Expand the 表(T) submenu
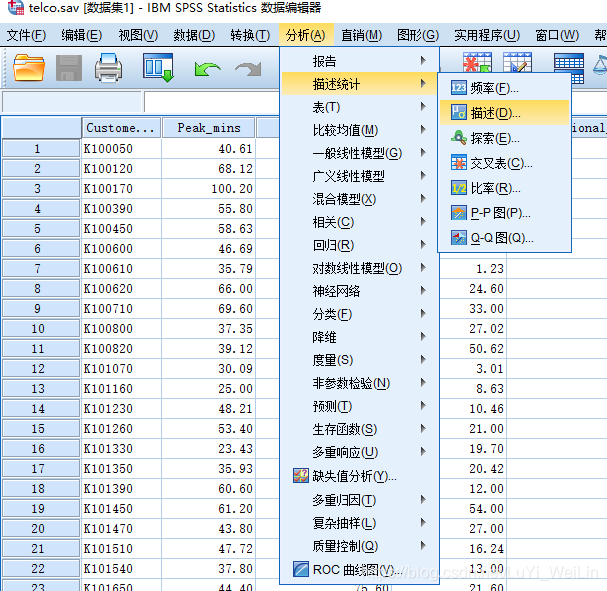 click(x=360, y=107)
